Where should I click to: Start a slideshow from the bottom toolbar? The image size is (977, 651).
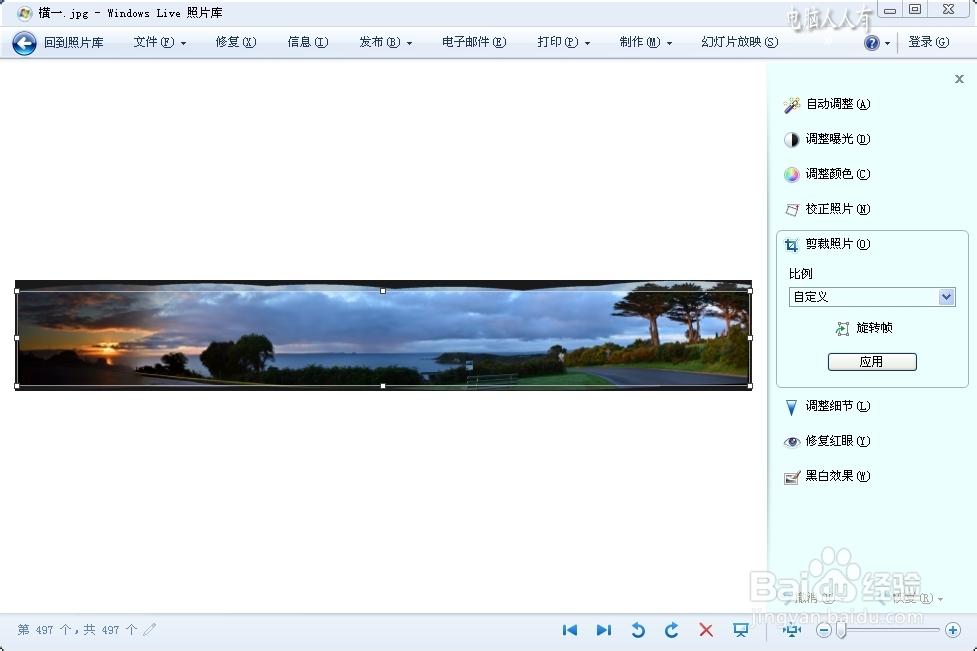click(x=740, y=630)
